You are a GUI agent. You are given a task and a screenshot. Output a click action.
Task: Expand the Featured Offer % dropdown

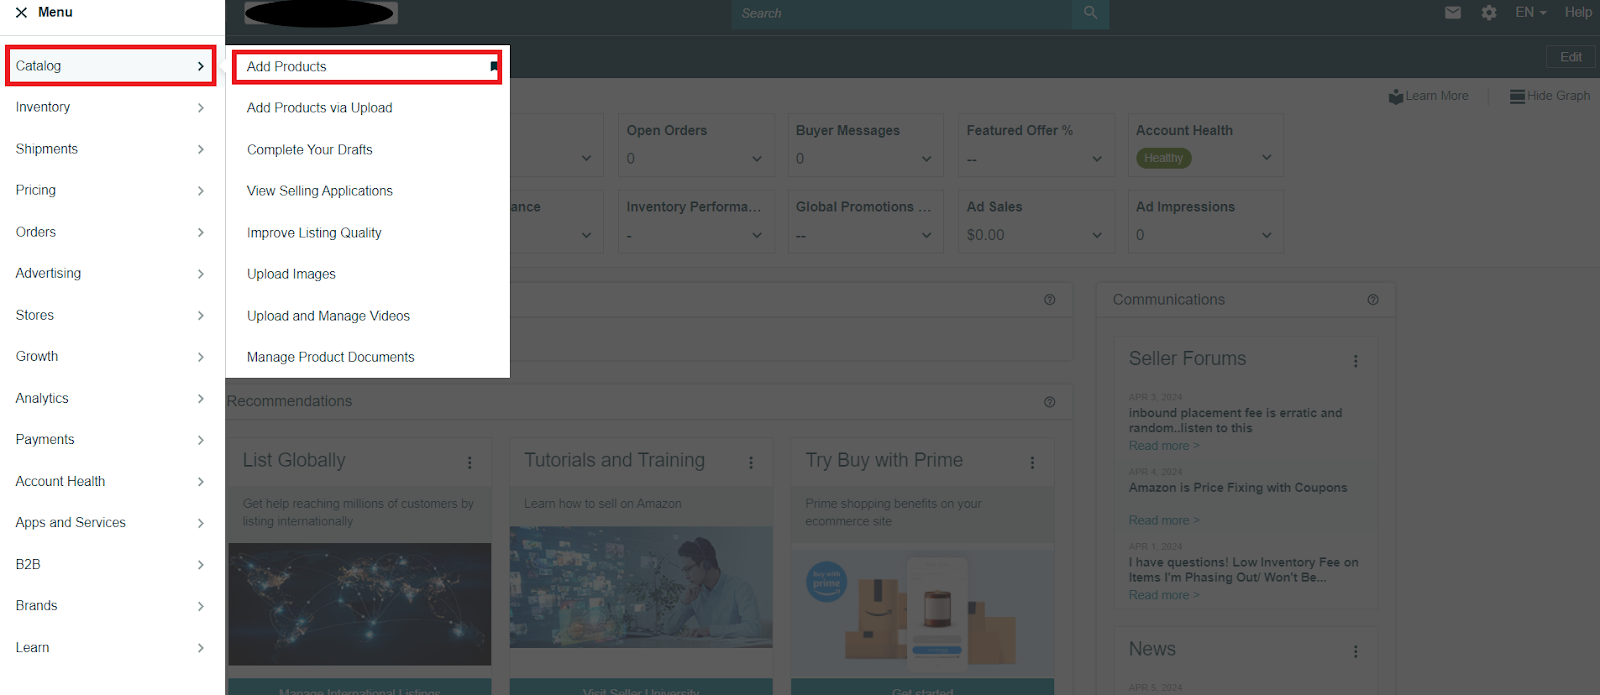coord(1097,159)
